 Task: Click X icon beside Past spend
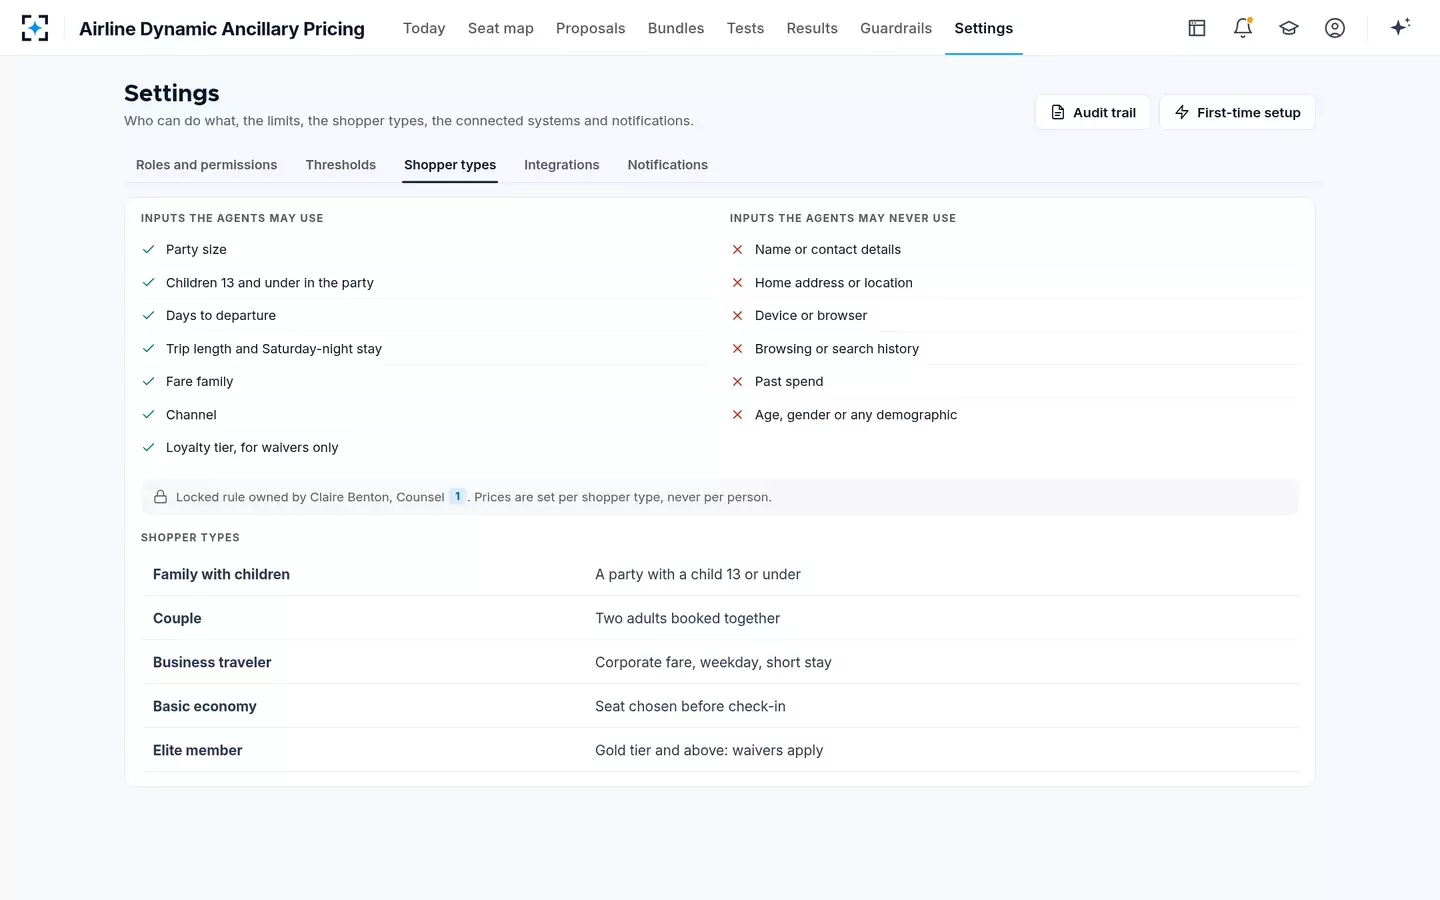click(x=737, y=381)
